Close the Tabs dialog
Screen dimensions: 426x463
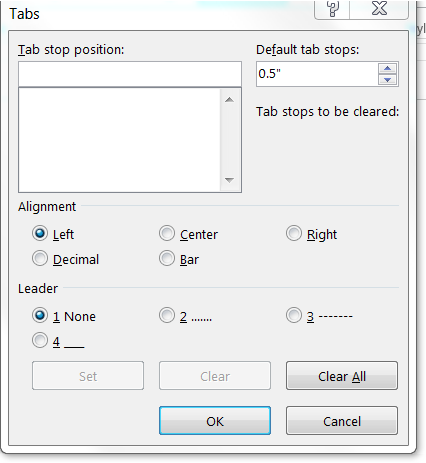tap(379, 9)
